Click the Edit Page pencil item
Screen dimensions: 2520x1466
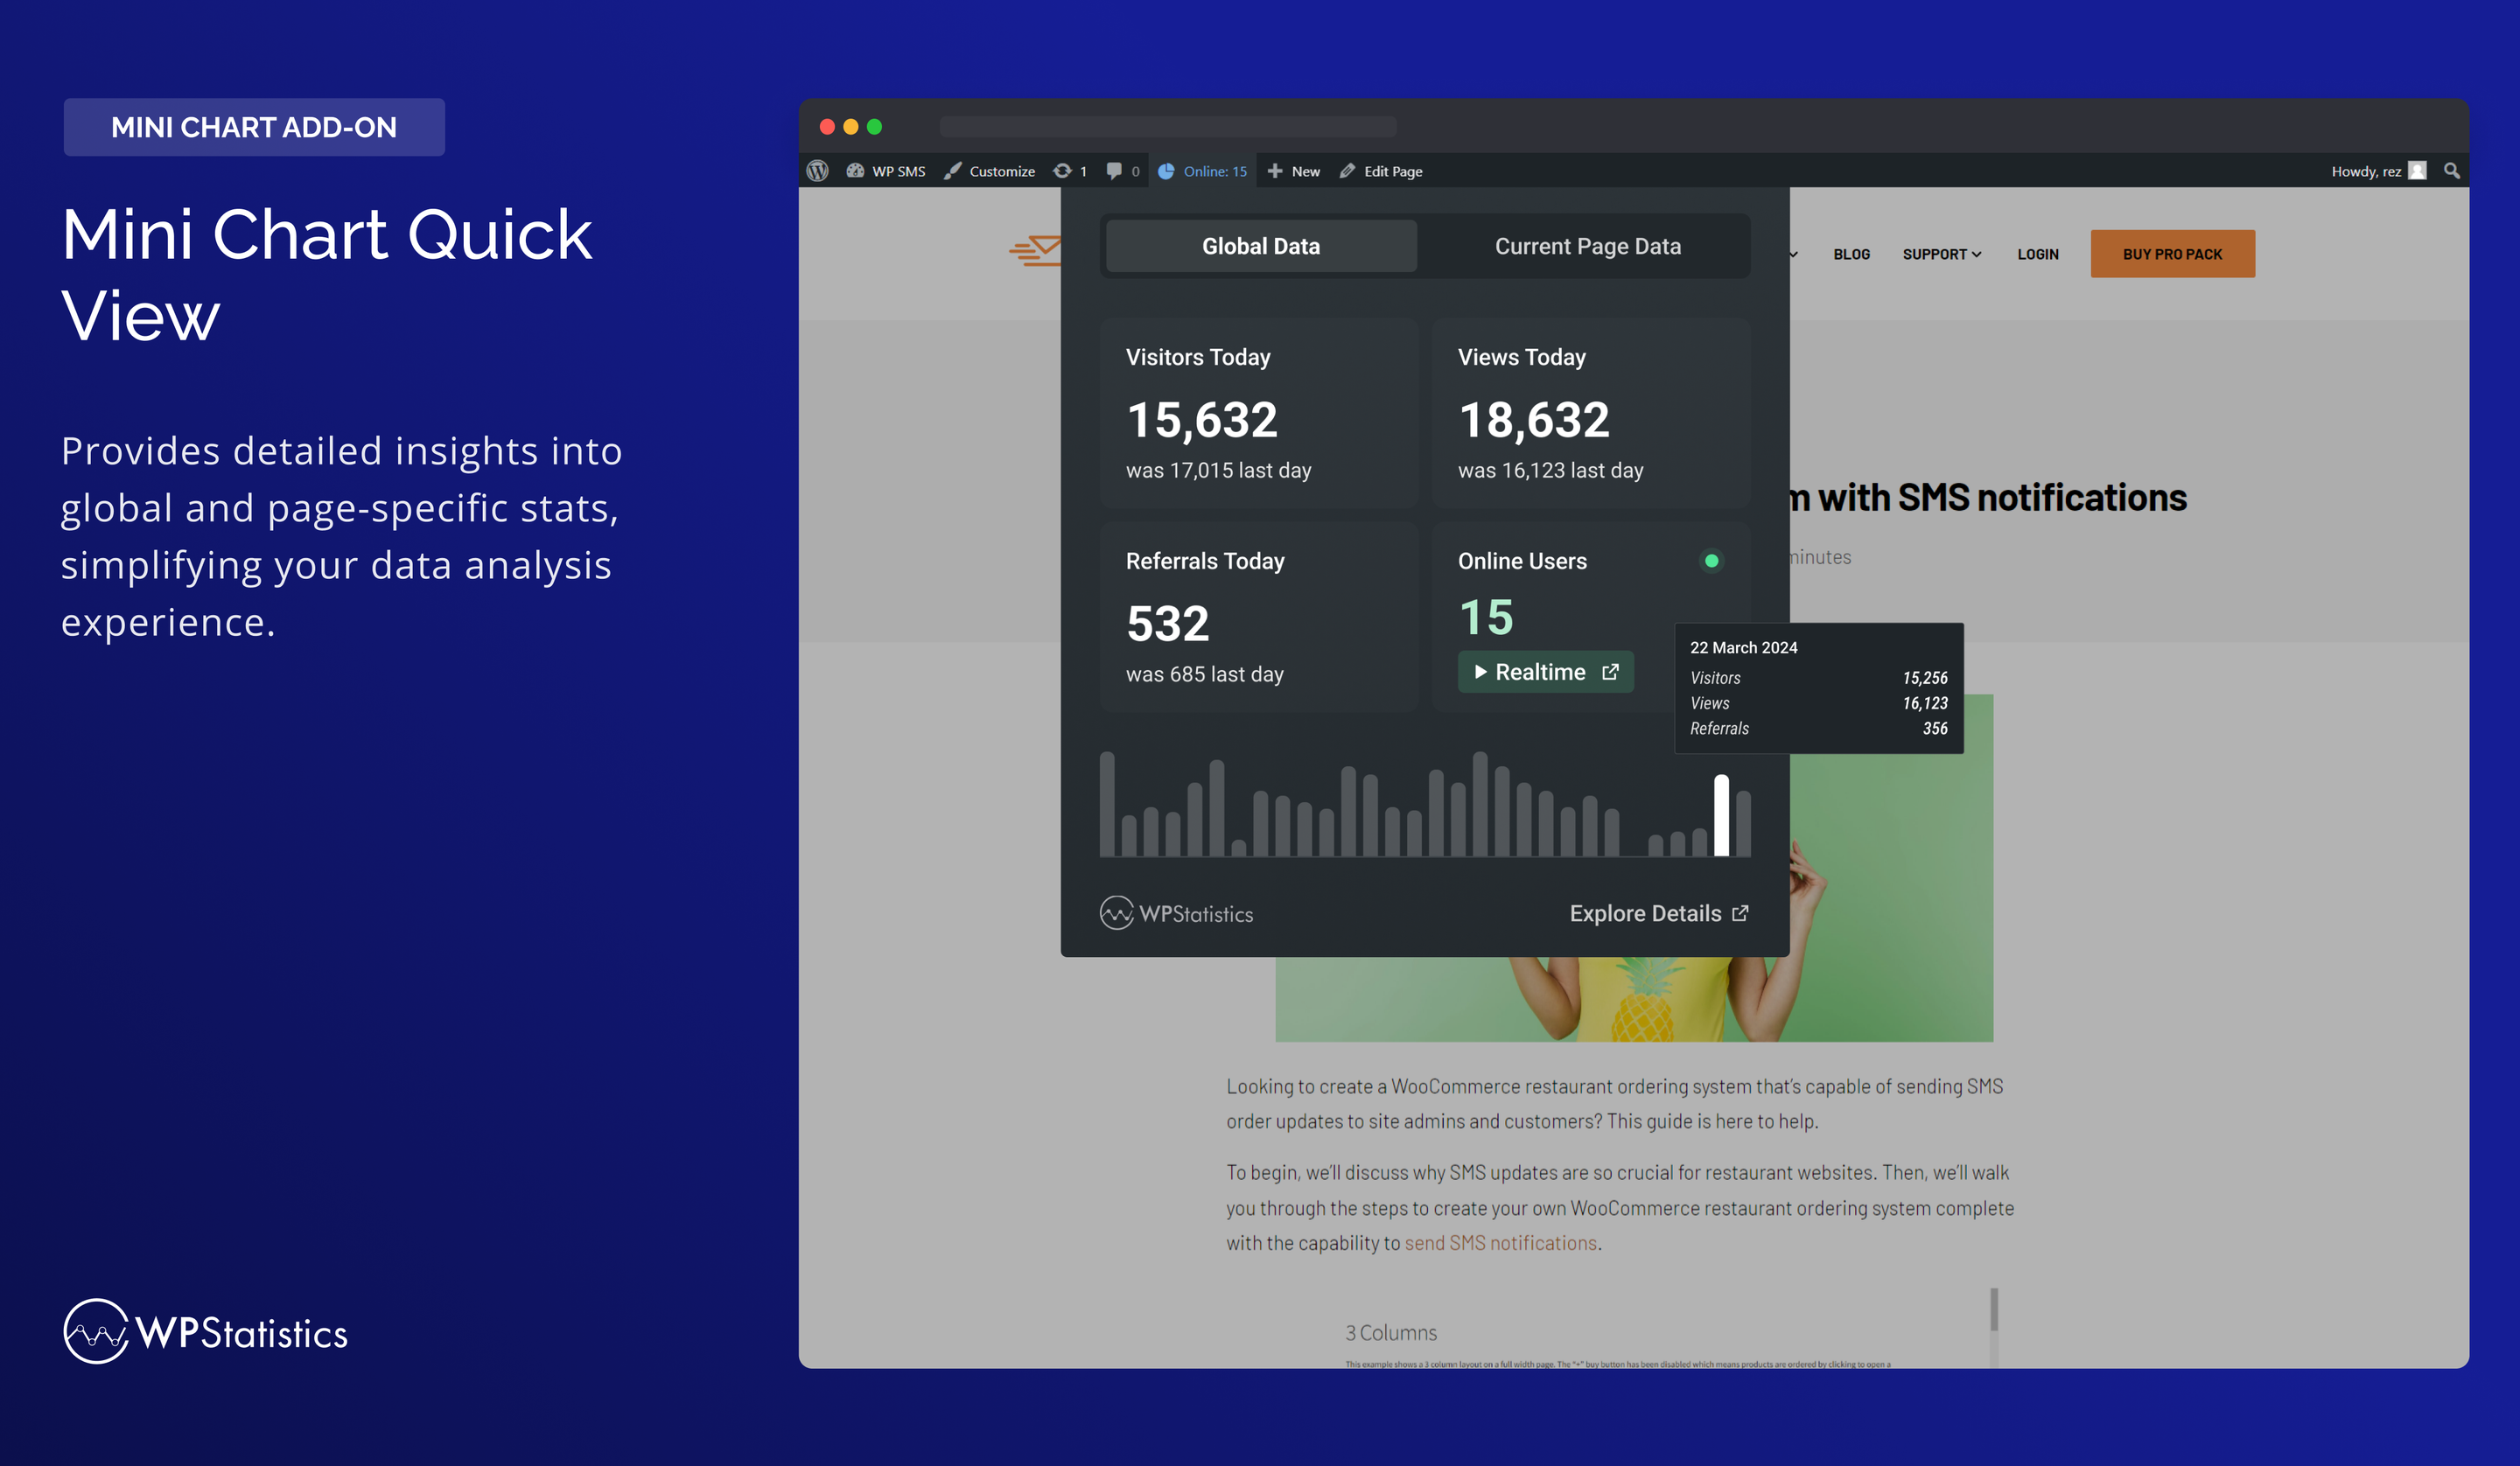(x=1380, y=171)
